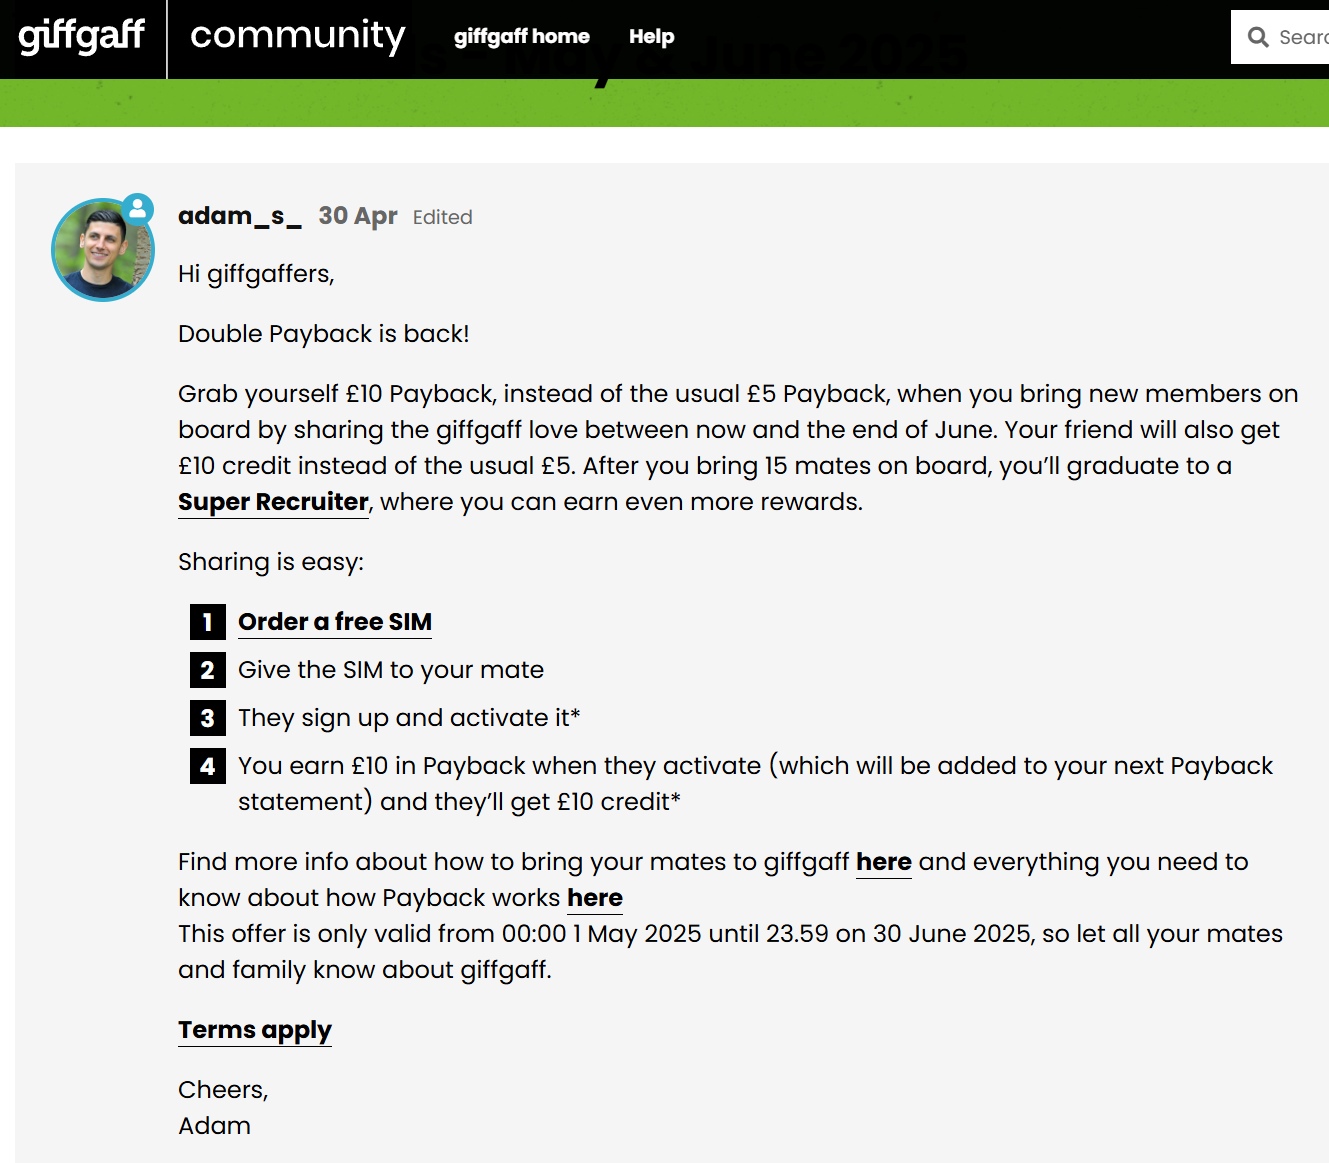This screenshot has height=1163, width=1329.
Task: Open adam_s_ profile picture
Action: [x=103, y=250]
